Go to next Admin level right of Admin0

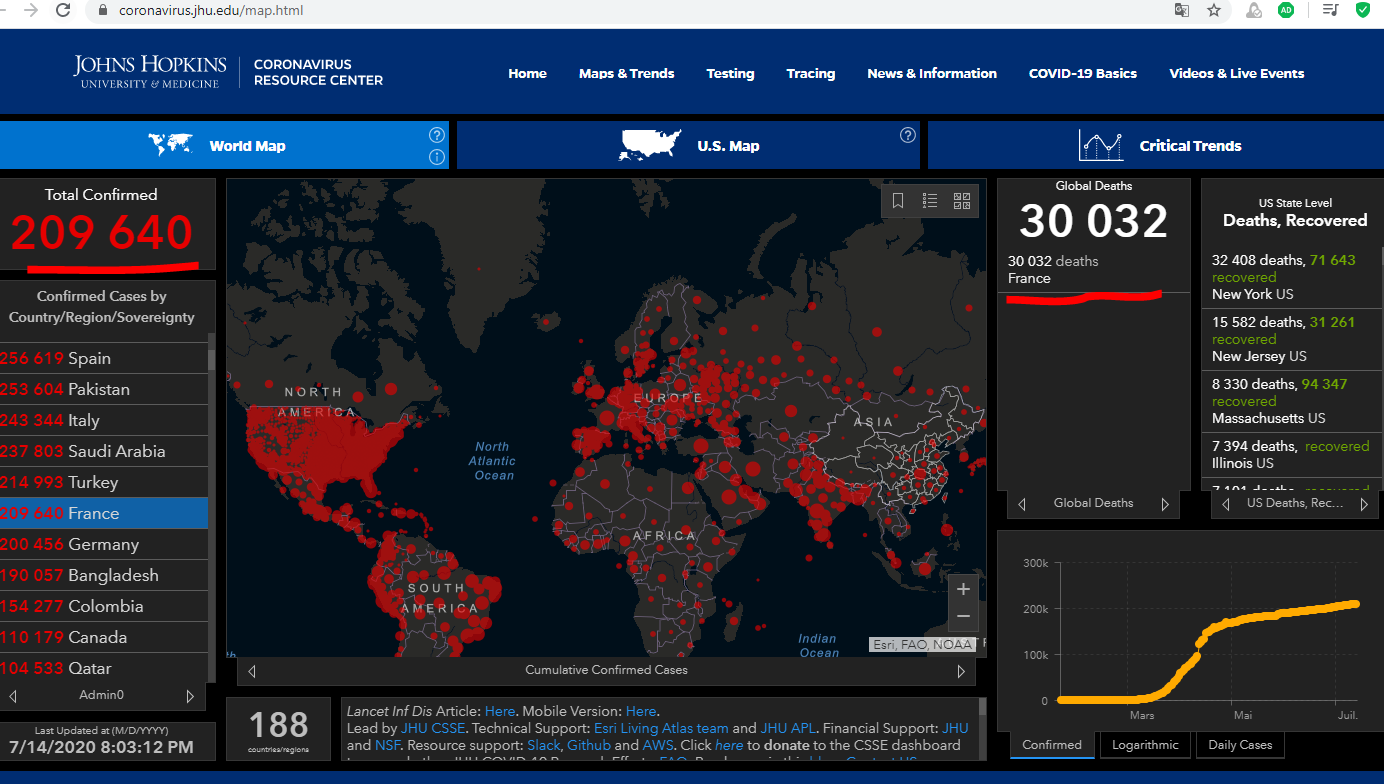tap(191, 695)
